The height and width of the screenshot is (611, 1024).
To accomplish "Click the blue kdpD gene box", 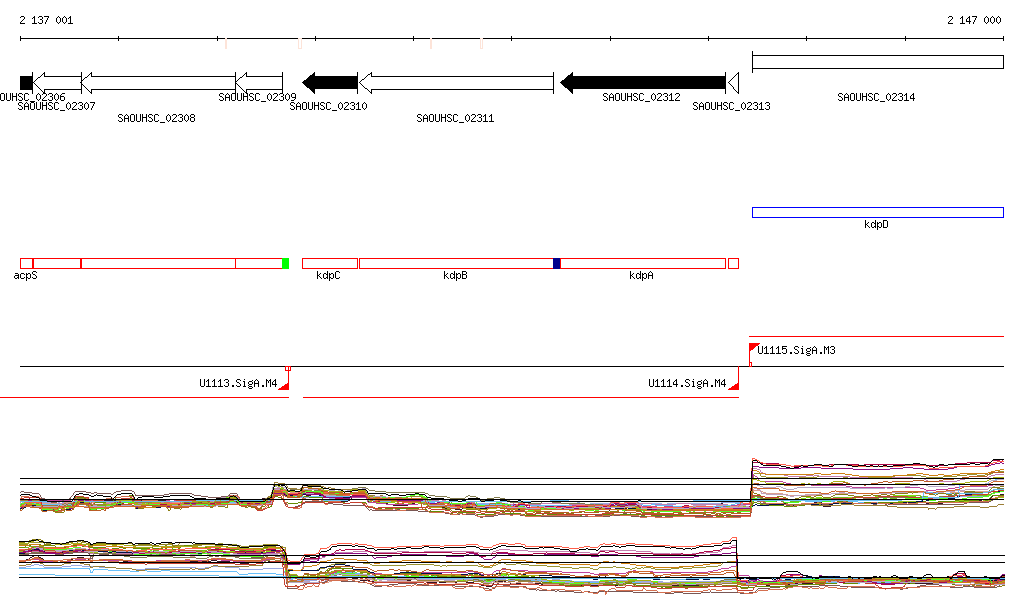I will 878,212.
